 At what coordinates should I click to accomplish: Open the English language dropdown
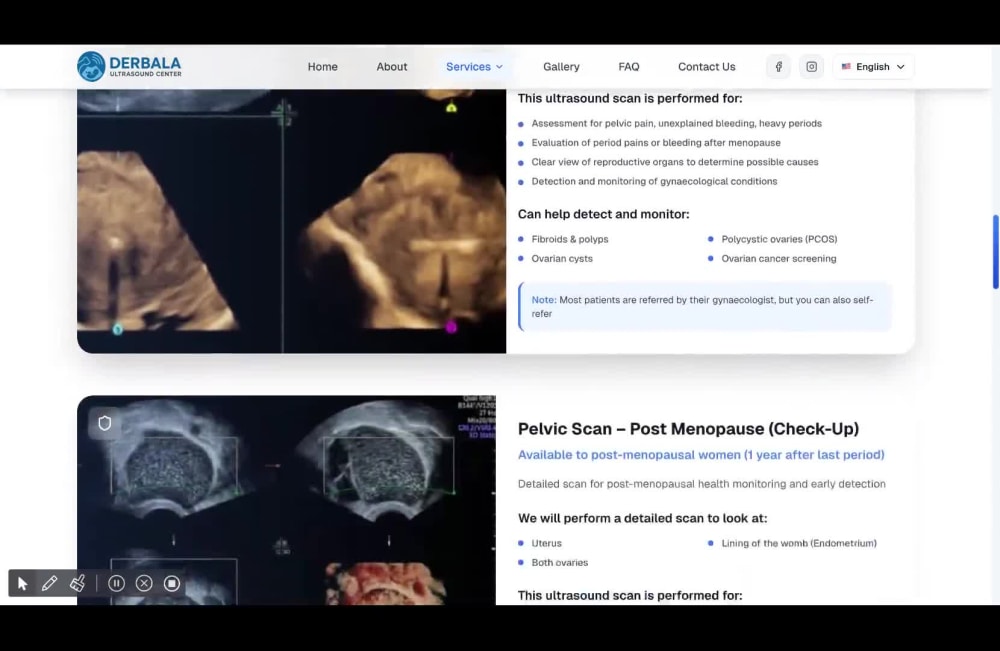873,66
